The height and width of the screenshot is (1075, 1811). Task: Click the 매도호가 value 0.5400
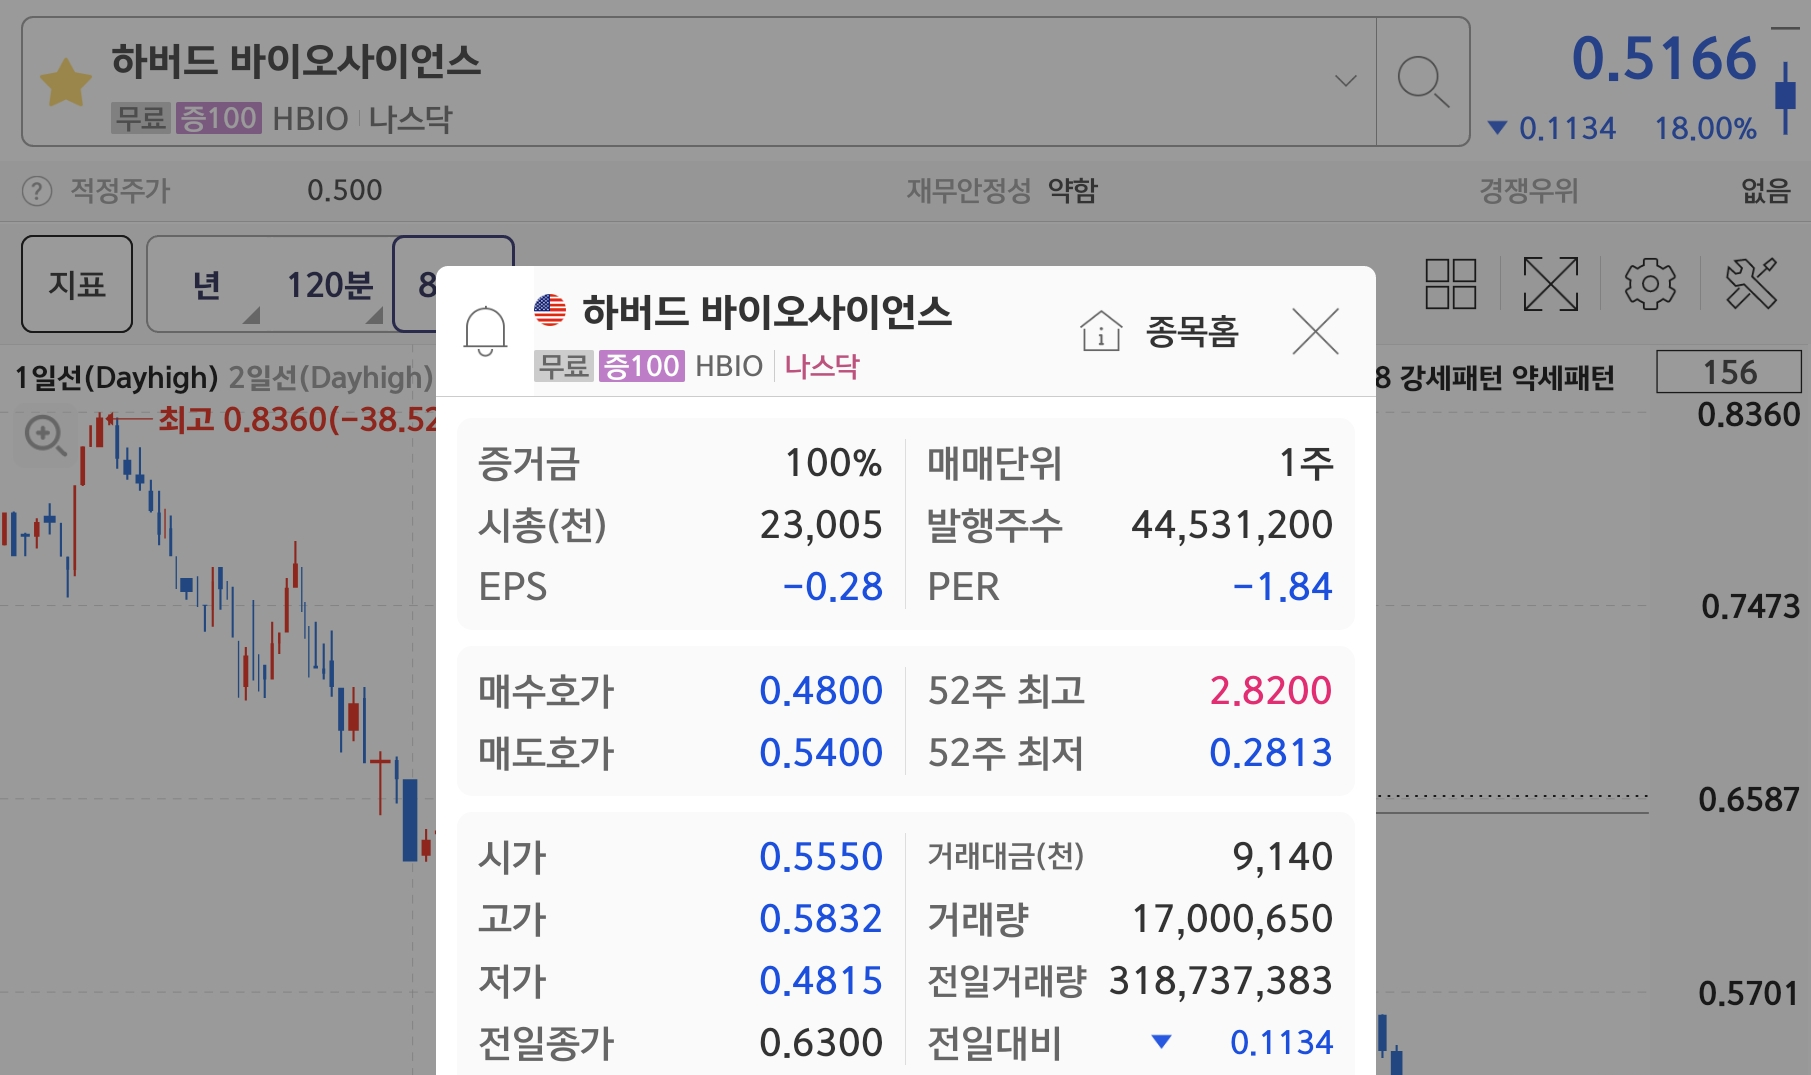click(x=821, y=753)
